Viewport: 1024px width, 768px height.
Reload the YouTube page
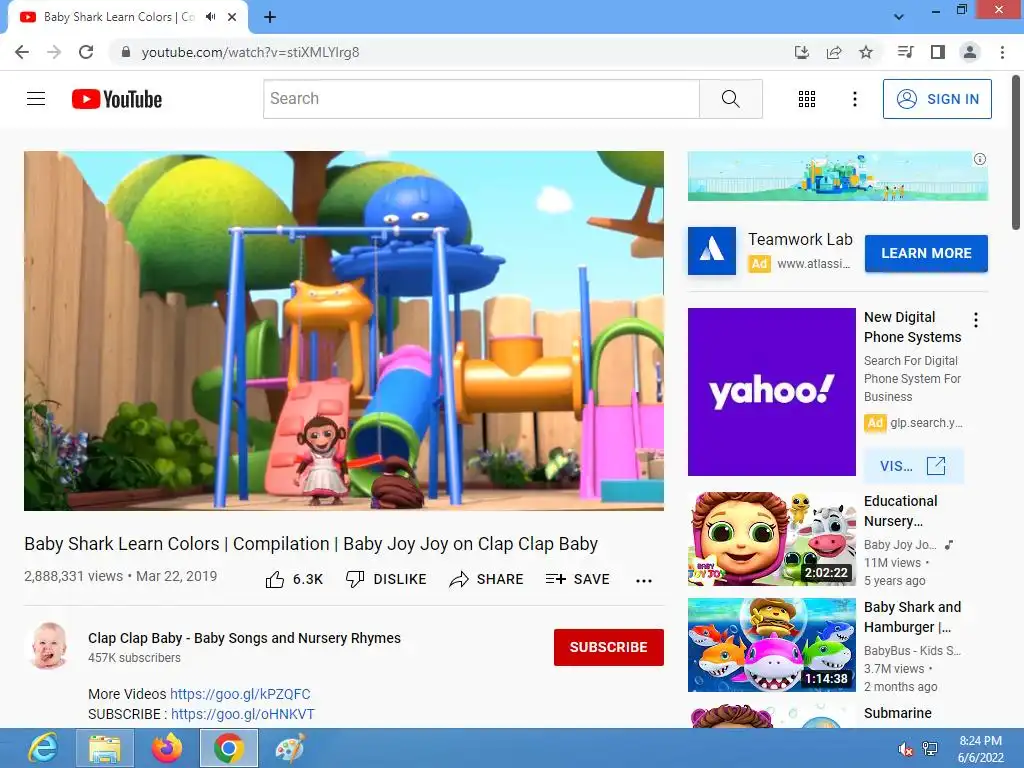pyautogui.click(x=86, y=52)
